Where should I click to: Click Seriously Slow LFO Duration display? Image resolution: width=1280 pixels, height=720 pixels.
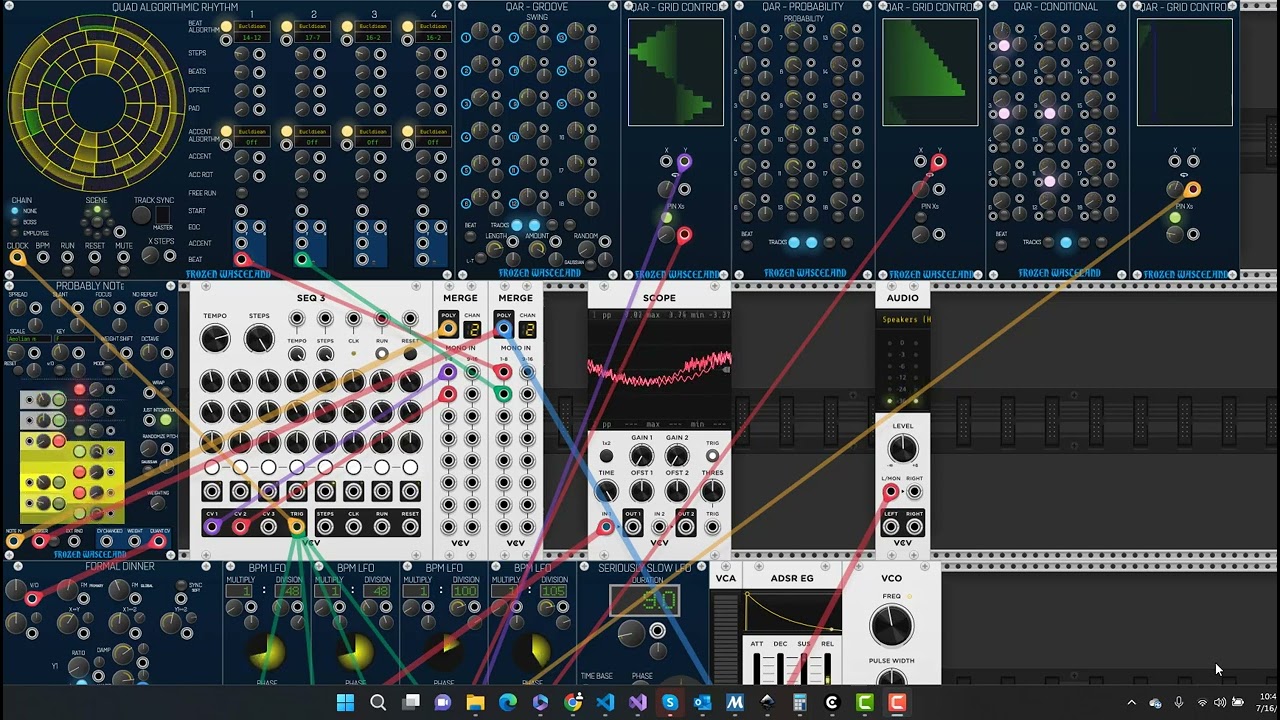click(646, 601)
